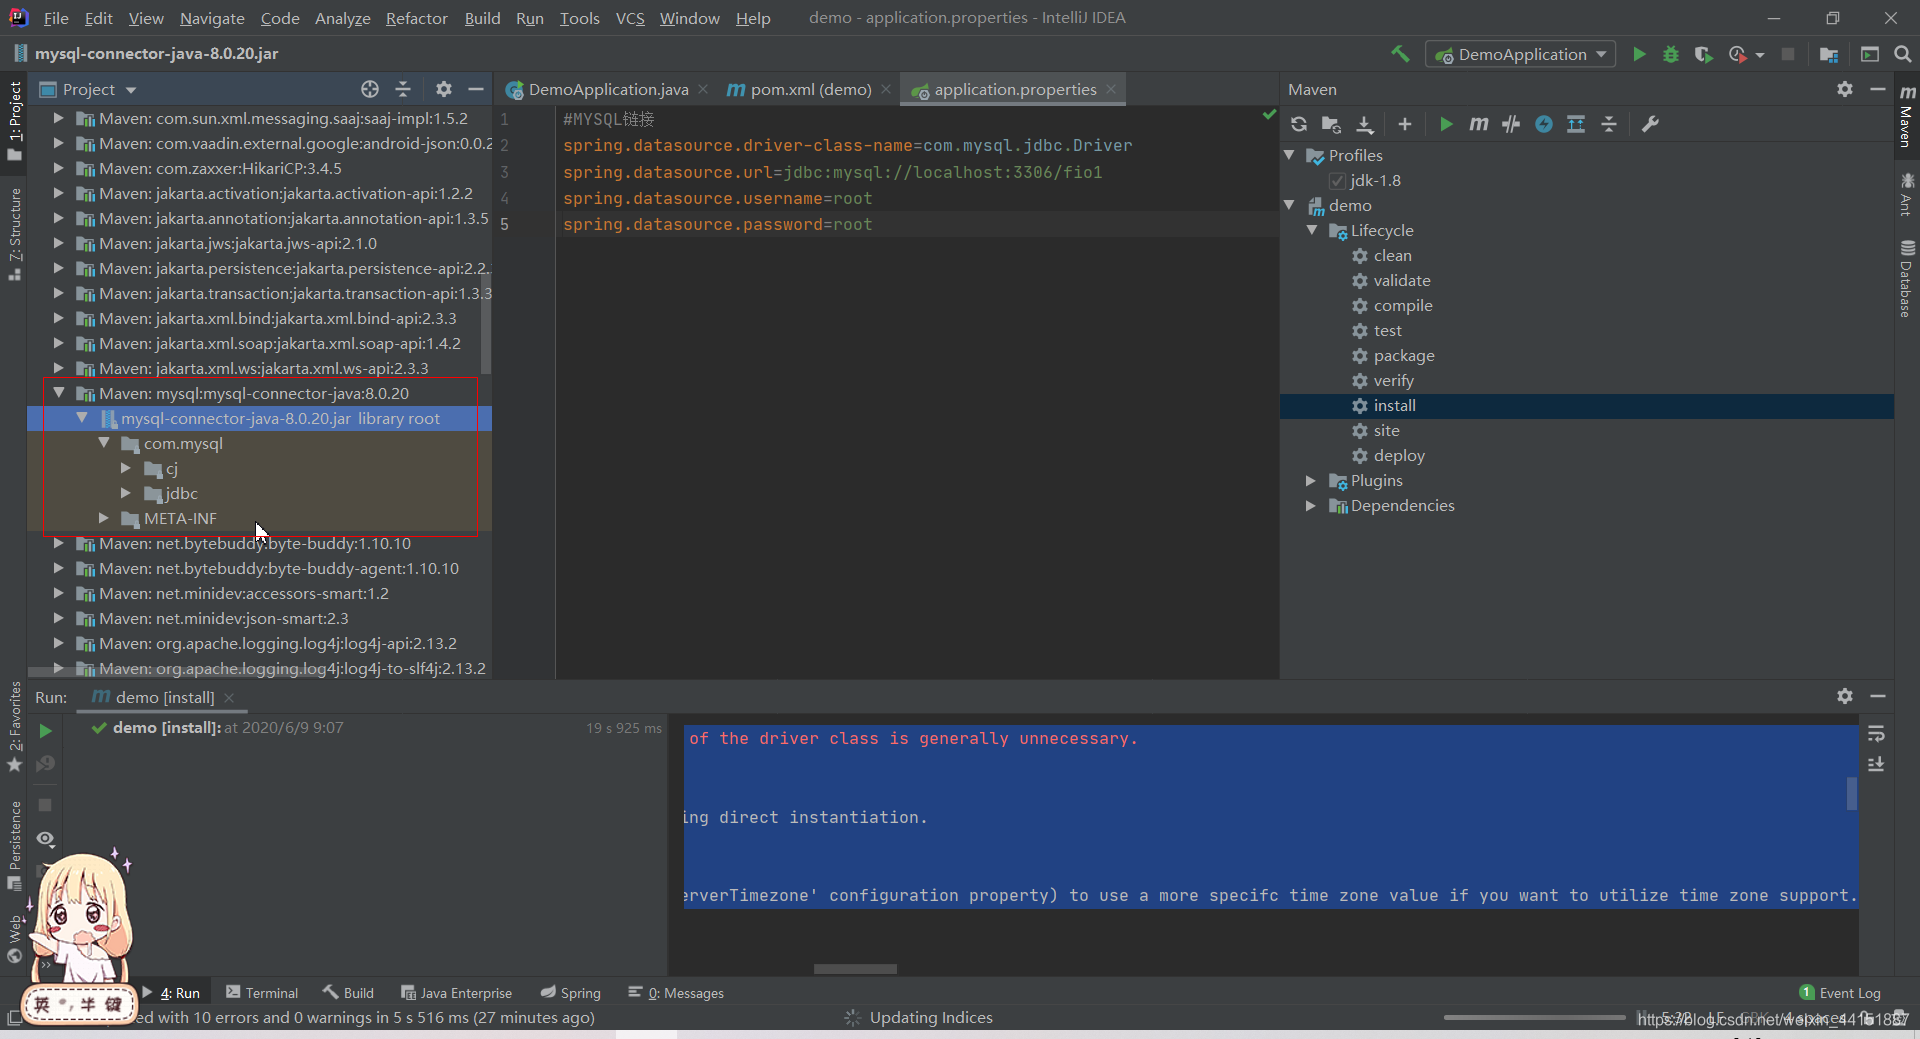Collapse all in Project panel
1920x1039 pixels.
tap(403, 89)
